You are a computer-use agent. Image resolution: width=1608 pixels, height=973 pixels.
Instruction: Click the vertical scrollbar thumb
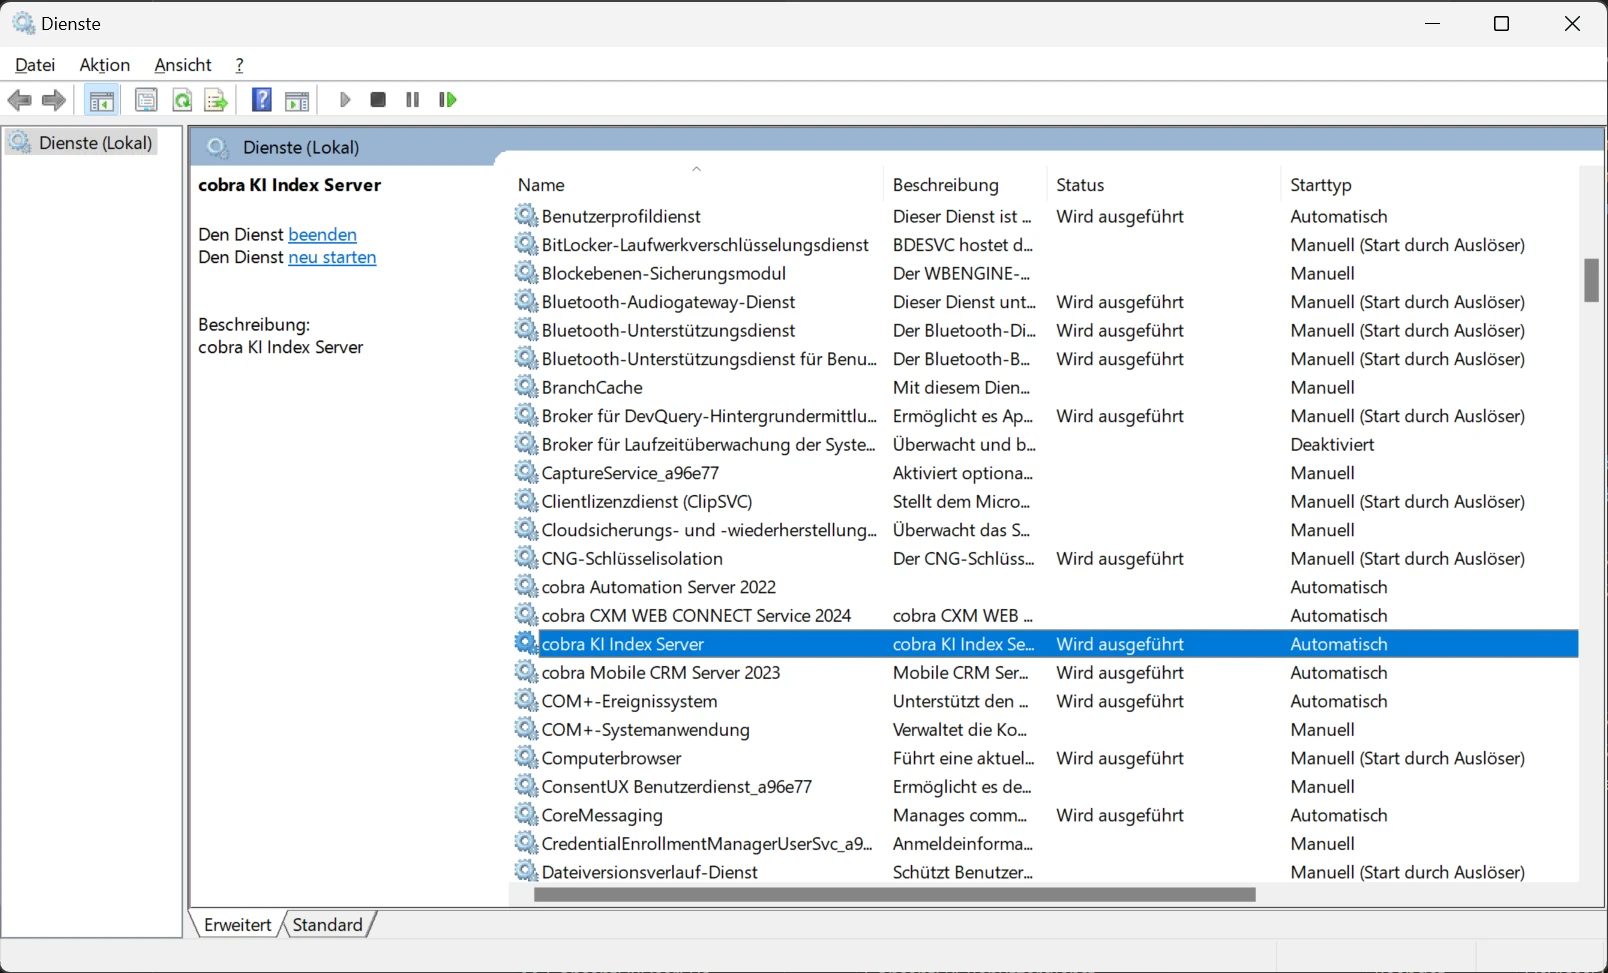point(1591,280)
